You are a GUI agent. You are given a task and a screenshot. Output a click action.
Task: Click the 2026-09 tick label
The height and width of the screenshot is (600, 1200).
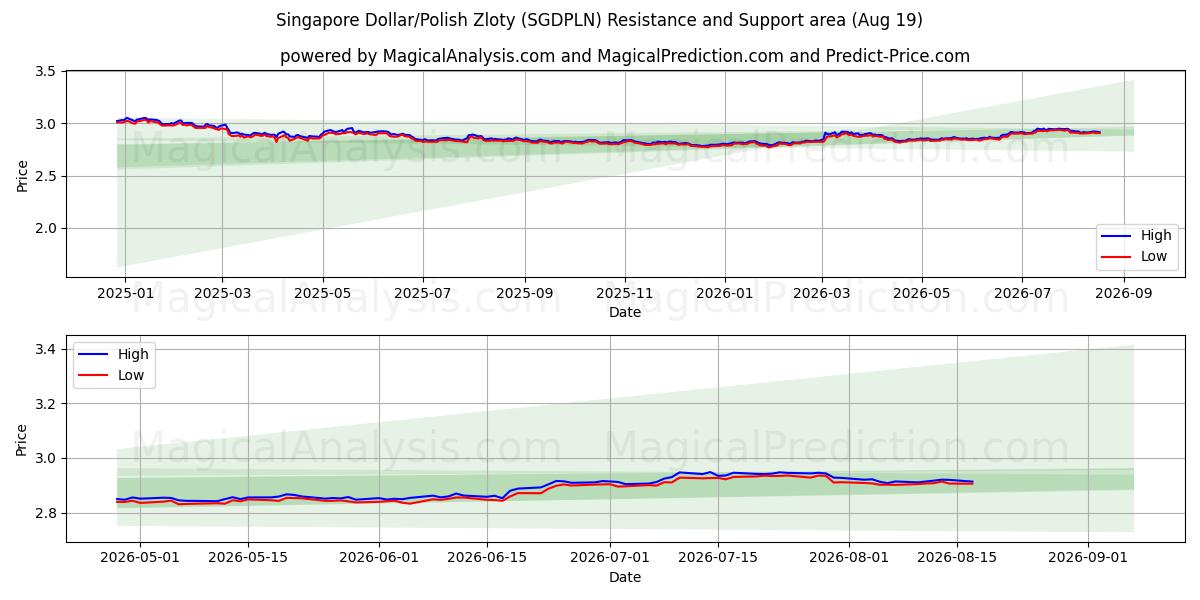pos(1124,294)
